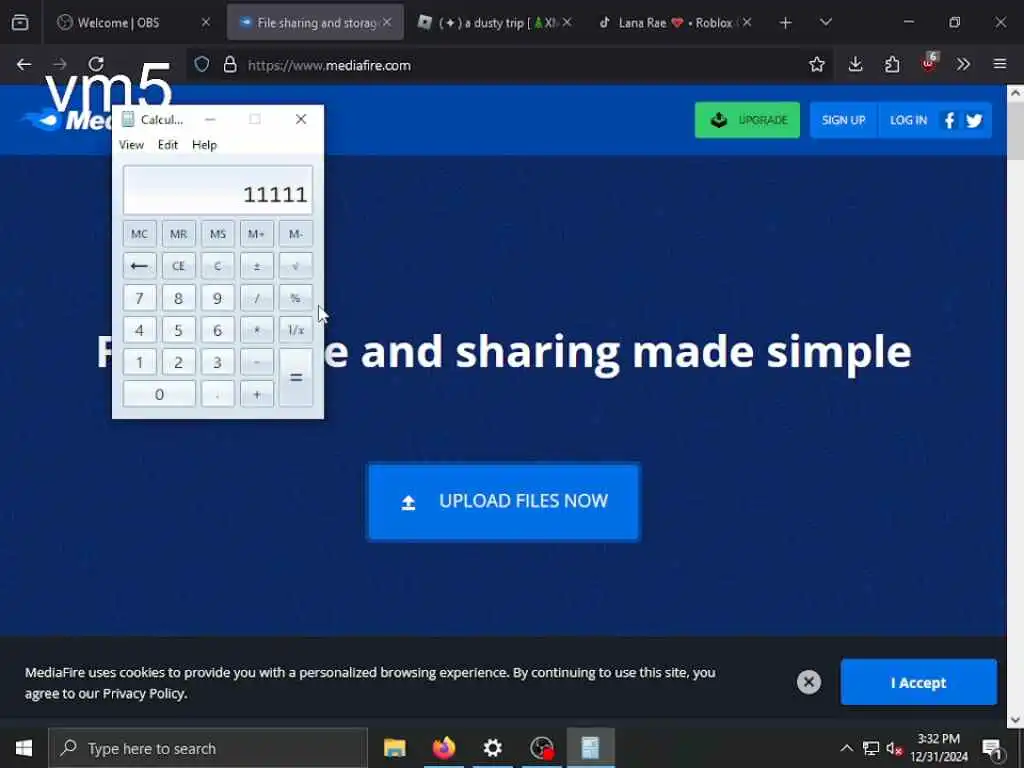The image size is (1024, 768).
Task: Click the Calculator MC memory clear key
Action: point(139,234)
